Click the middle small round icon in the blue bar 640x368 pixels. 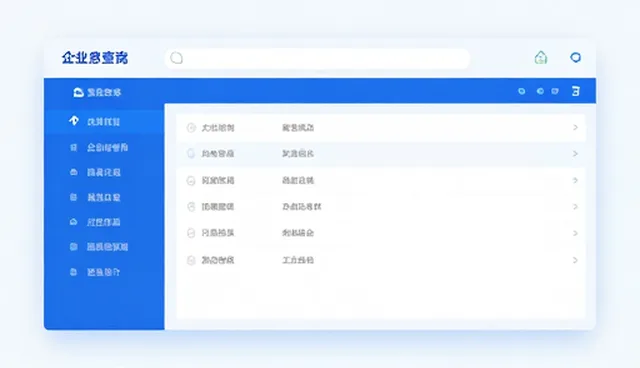540,91
